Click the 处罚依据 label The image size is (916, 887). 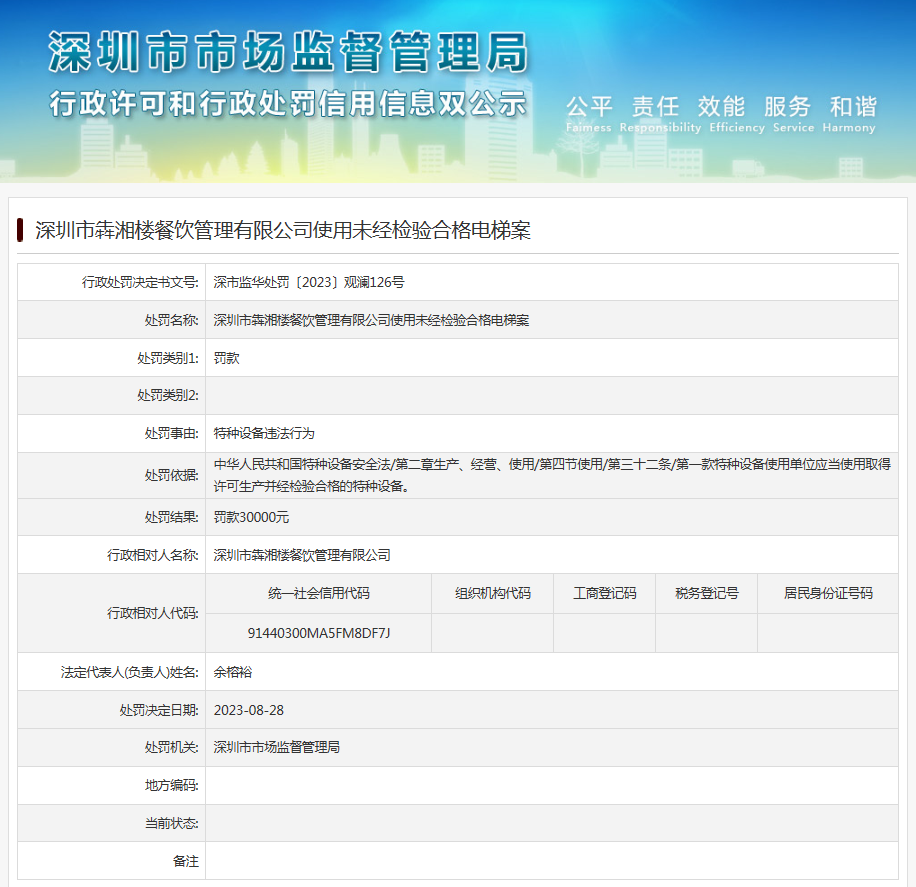coord(172,476)
